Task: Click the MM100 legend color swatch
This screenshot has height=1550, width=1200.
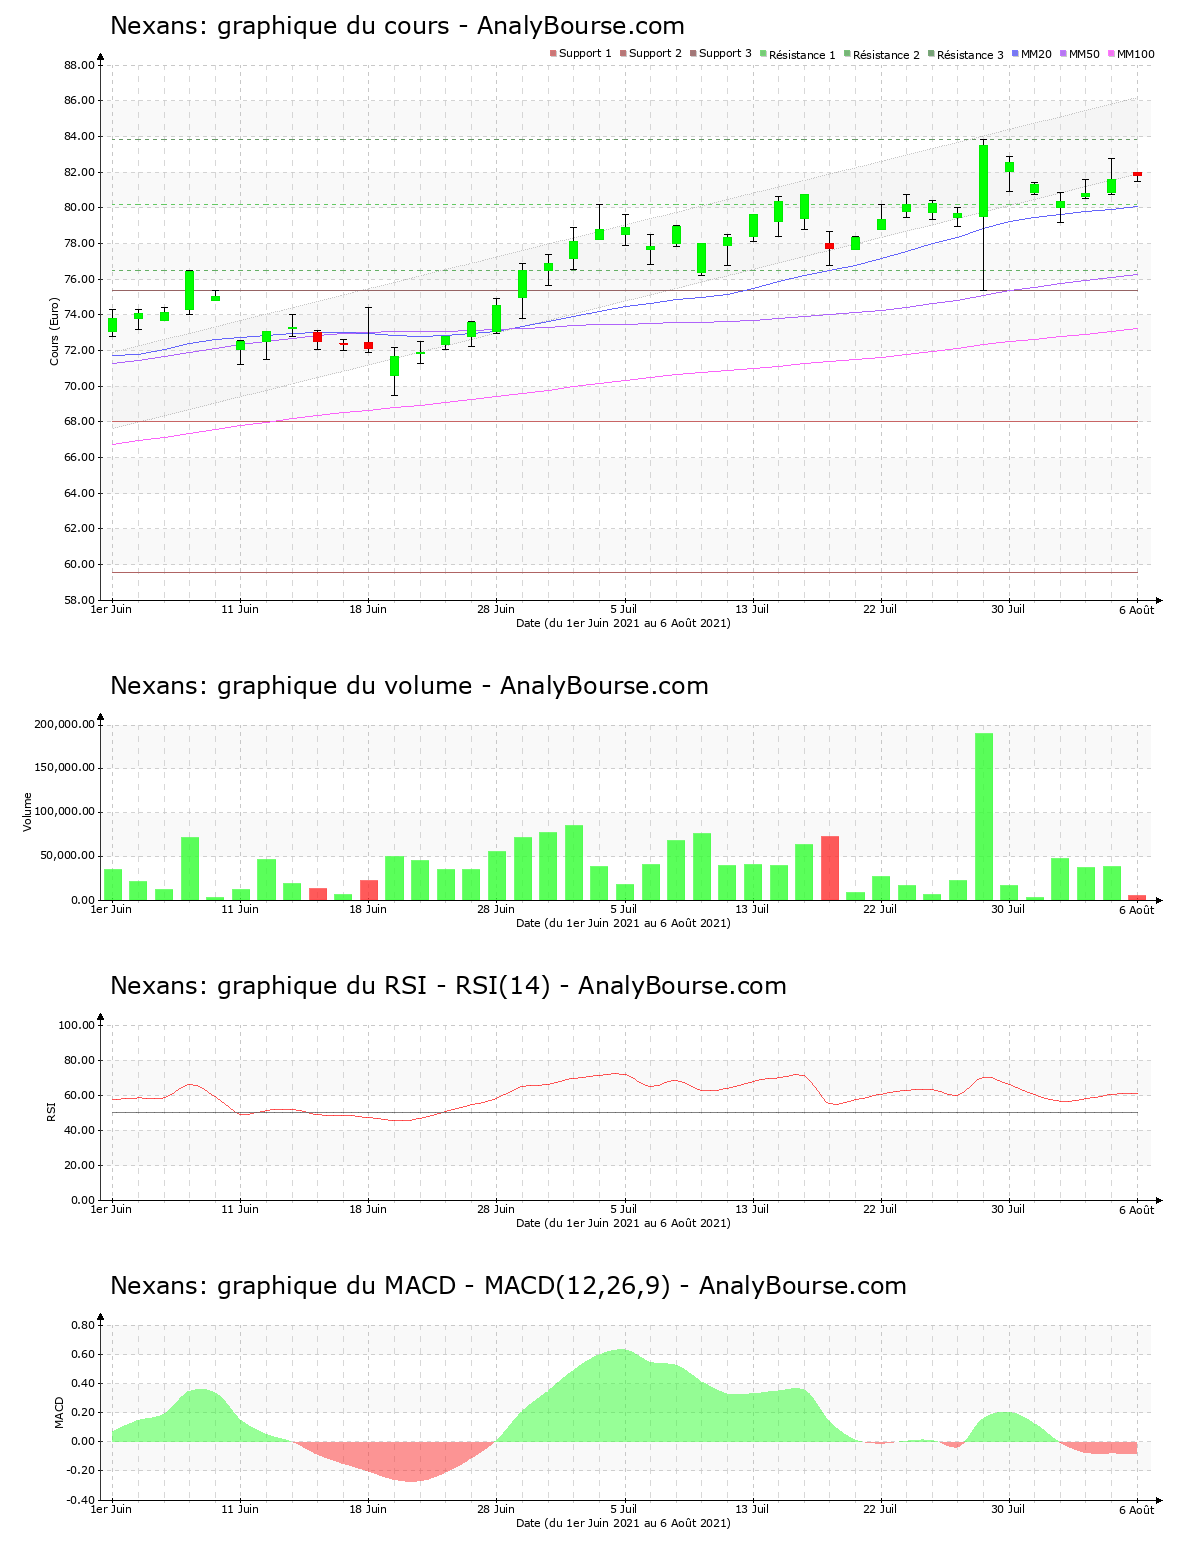Action: point(1111,54)
